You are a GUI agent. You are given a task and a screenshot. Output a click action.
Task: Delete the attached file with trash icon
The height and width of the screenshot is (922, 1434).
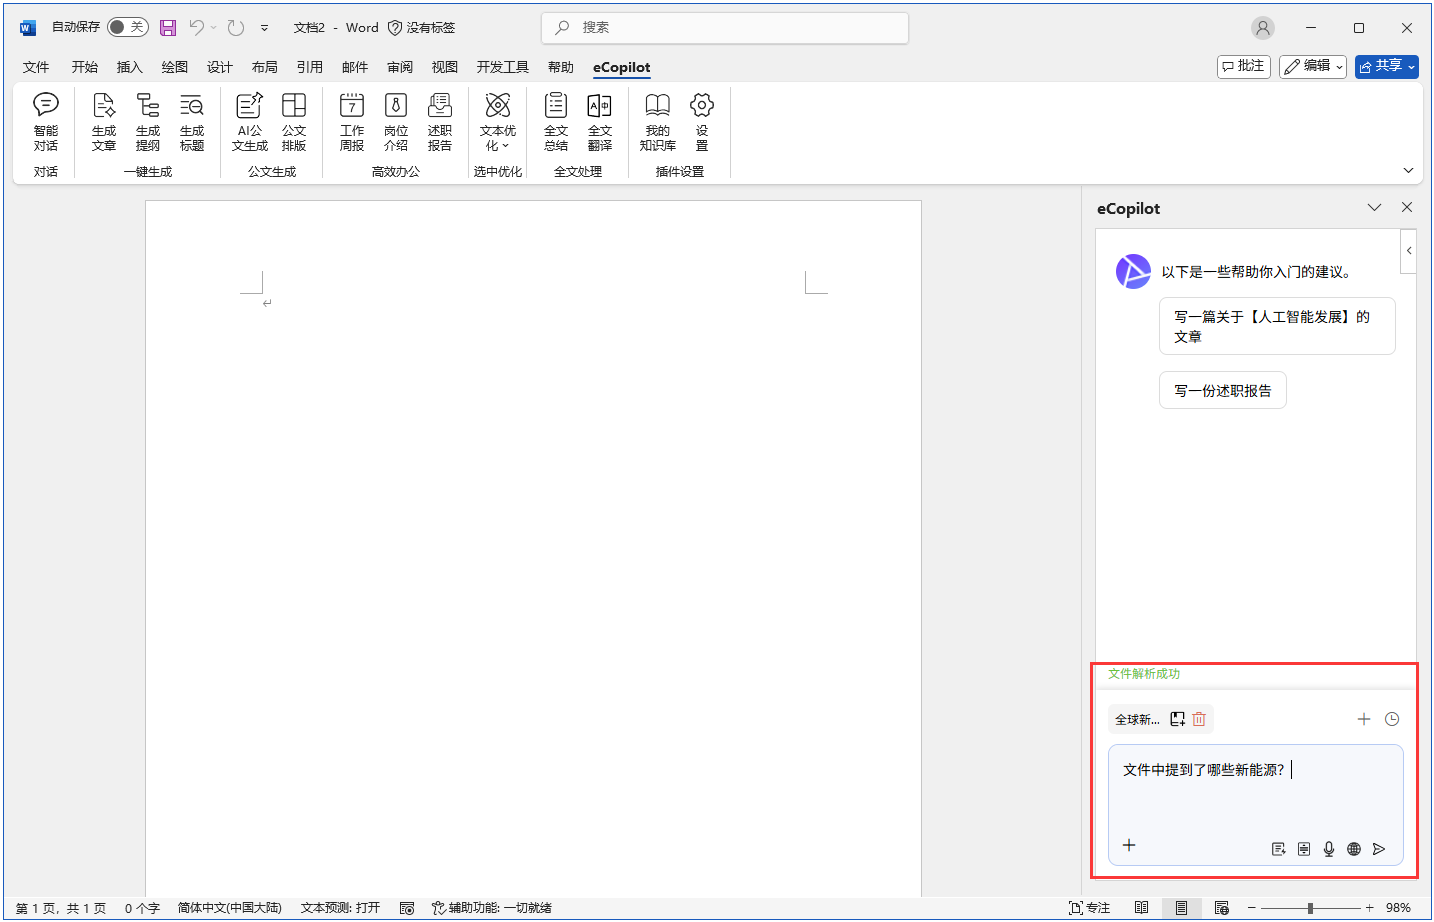(x=1199, y=719)
